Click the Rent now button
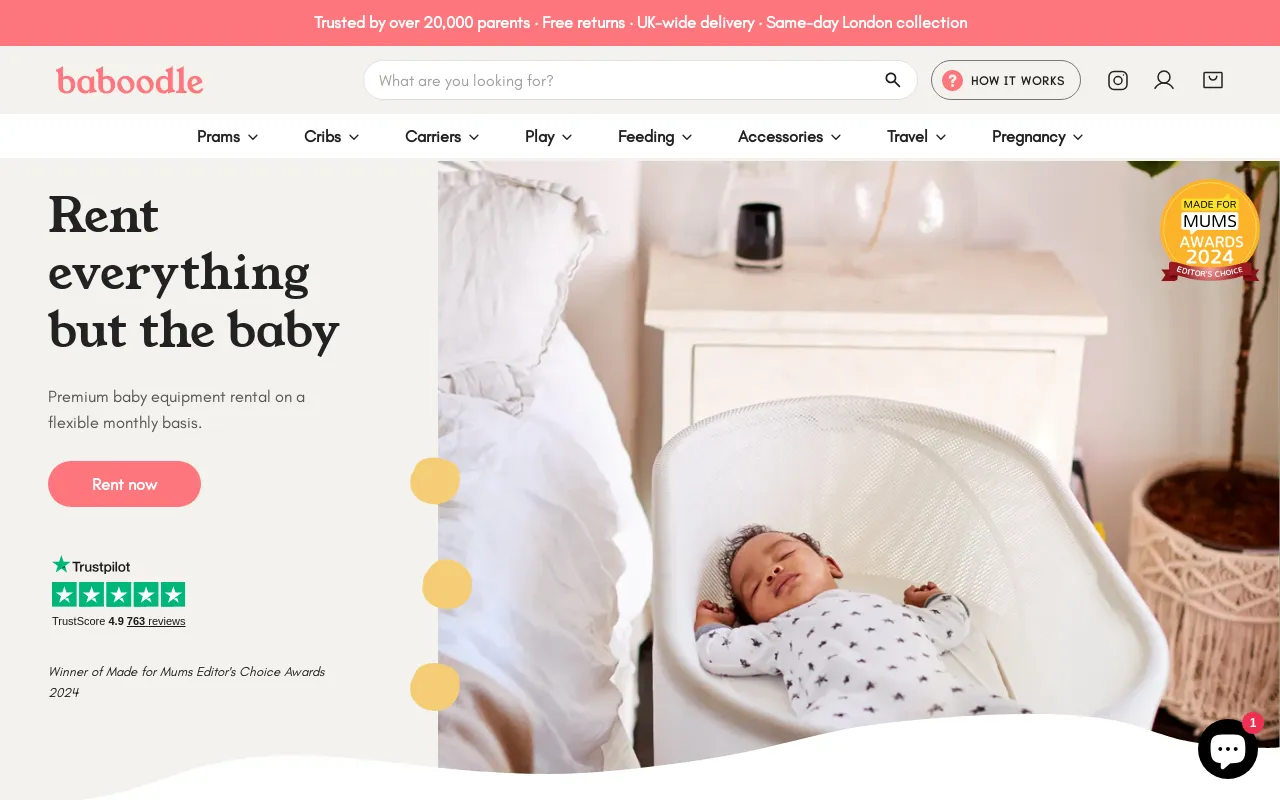The image size is (1280, 800). pos(124,484)
